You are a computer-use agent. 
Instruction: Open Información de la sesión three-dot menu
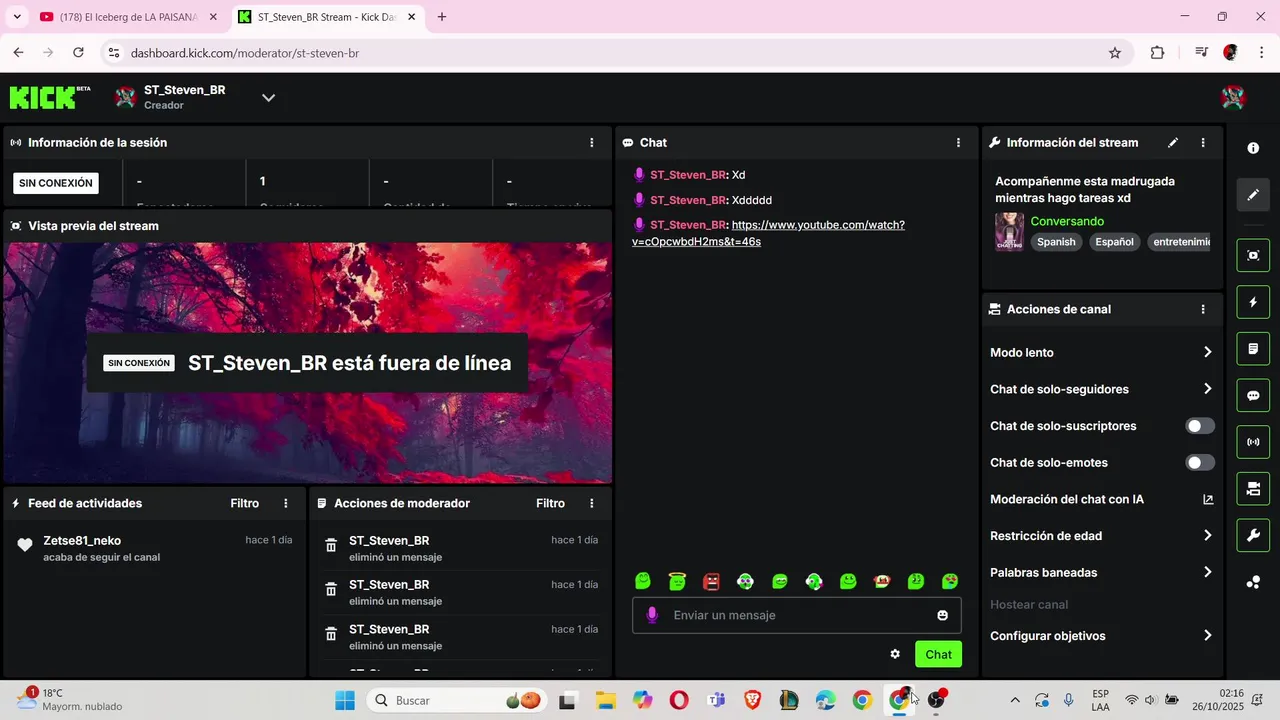592,143
